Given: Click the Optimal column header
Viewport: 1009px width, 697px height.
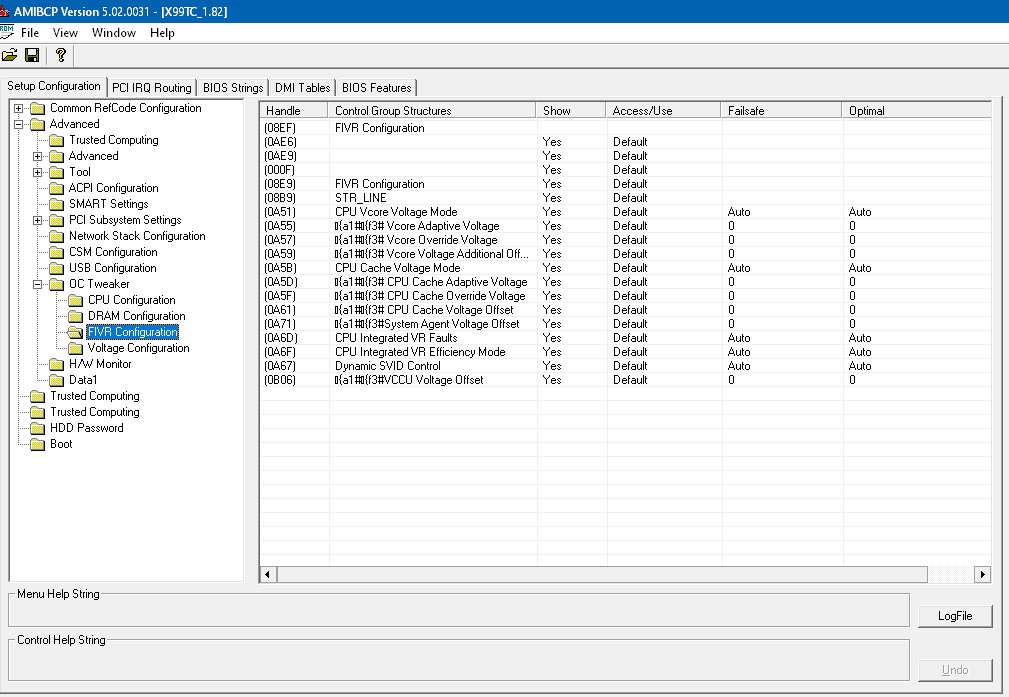Looking at the screenshot, I should coord(916,111).
